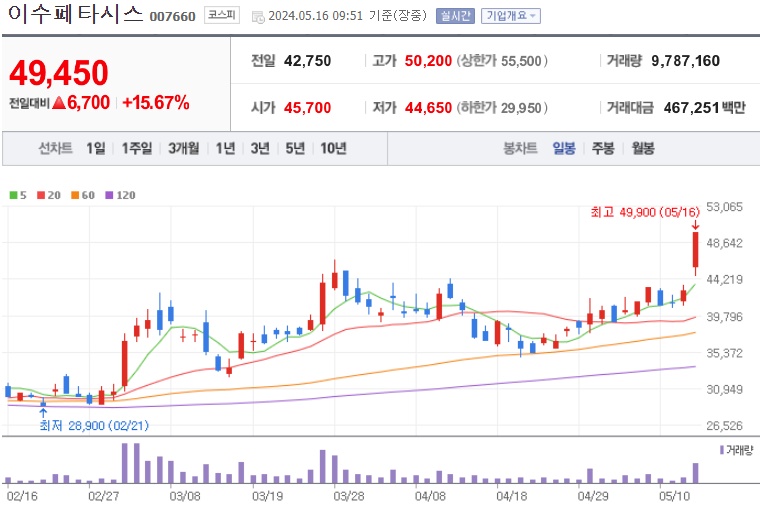Click the 전일 value 42,750
The width and height of the screenshot is (760, 510).
307,61
